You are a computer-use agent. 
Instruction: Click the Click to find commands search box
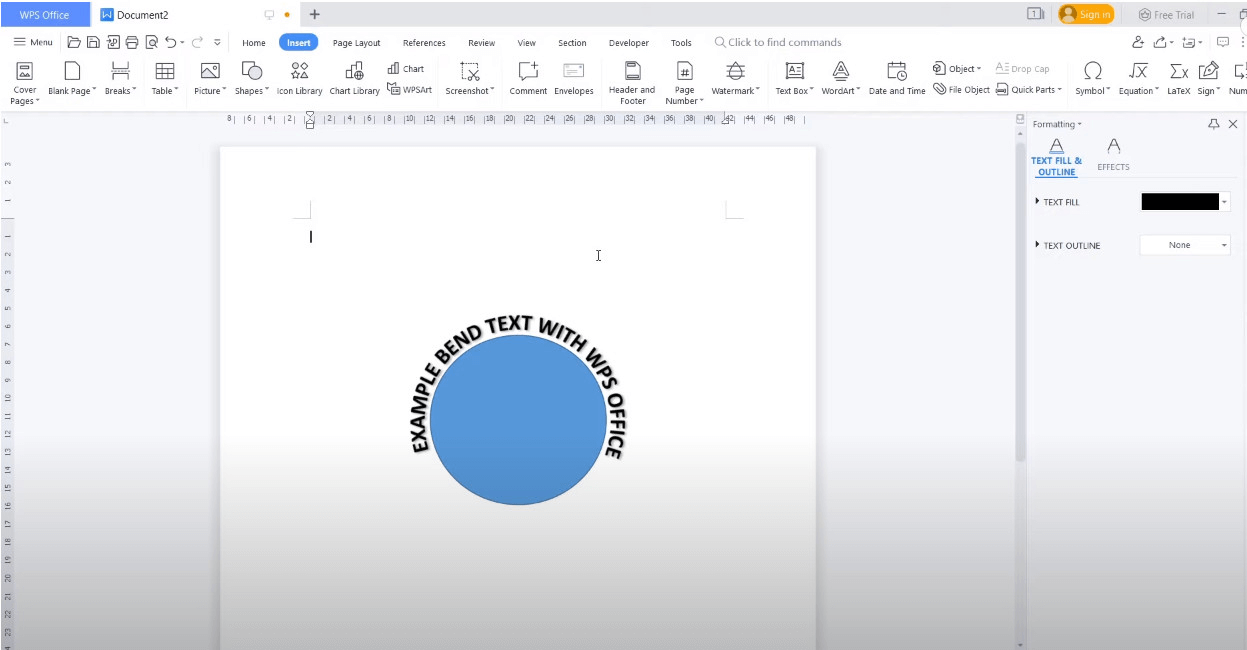[784, 43]
